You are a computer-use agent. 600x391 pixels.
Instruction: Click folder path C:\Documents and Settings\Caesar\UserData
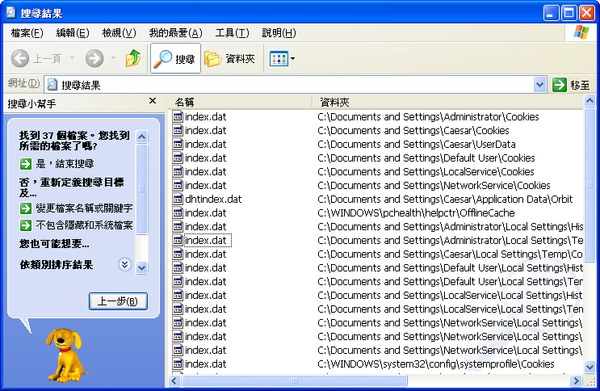(x=416, y=144)
